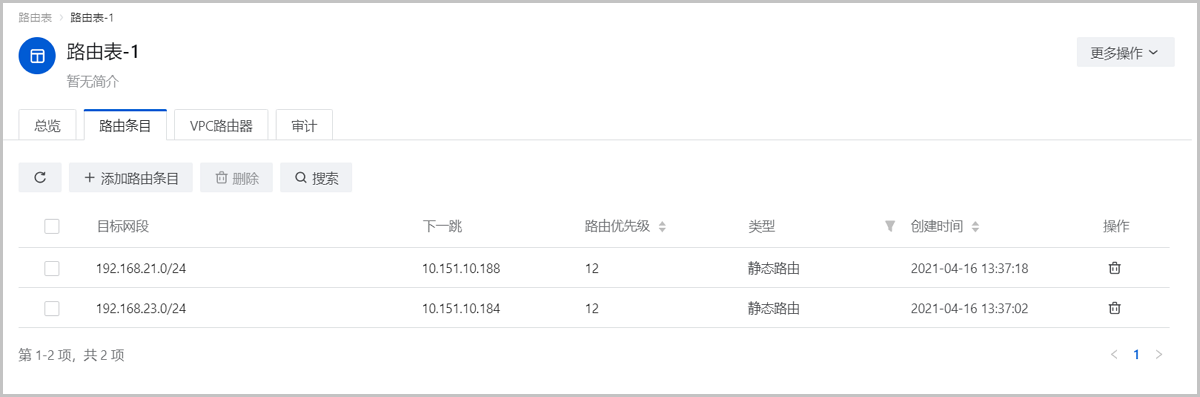This screenshot has width=1200, height=397.
Task: Click the 搜索 button
Action: (x=316, y=178)
